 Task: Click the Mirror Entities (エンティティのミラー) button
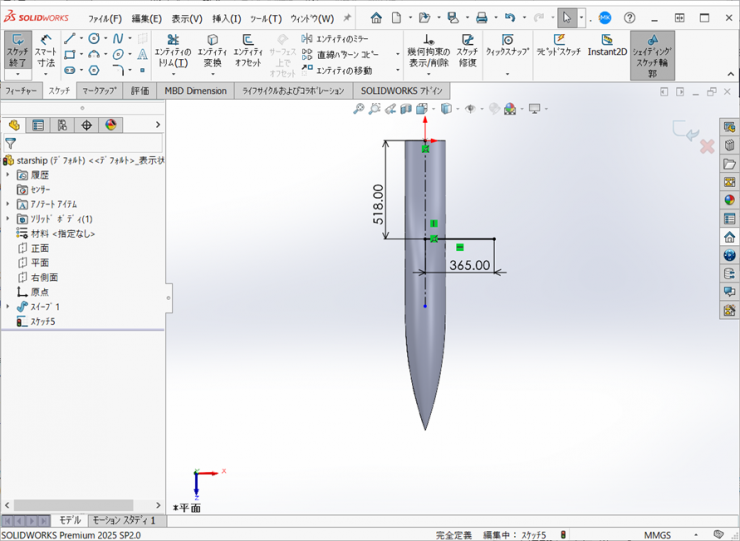(335, 39)
